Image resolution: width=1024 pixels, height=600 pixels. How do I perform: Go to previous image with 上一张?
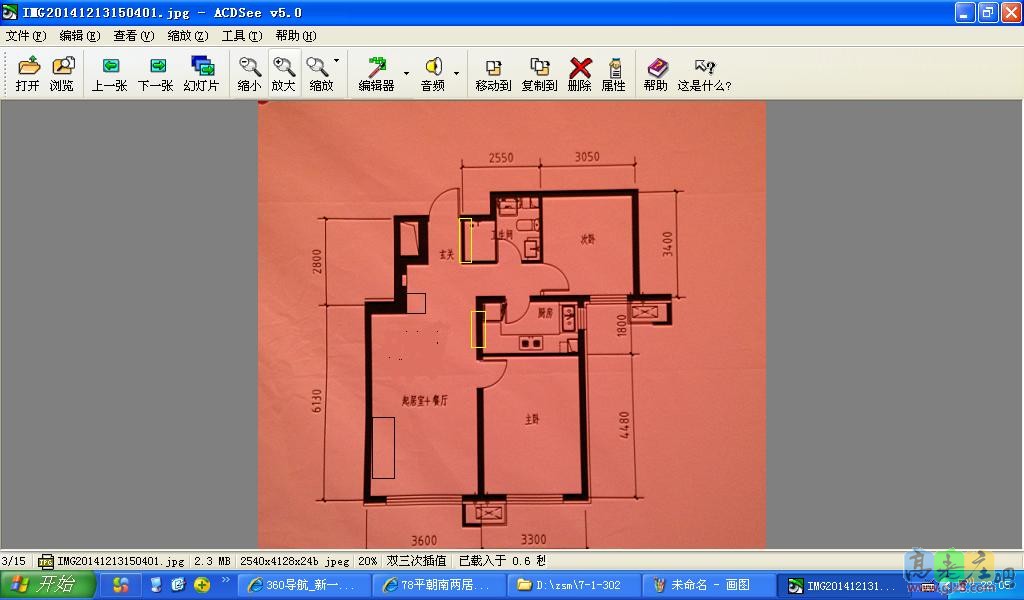109,74
